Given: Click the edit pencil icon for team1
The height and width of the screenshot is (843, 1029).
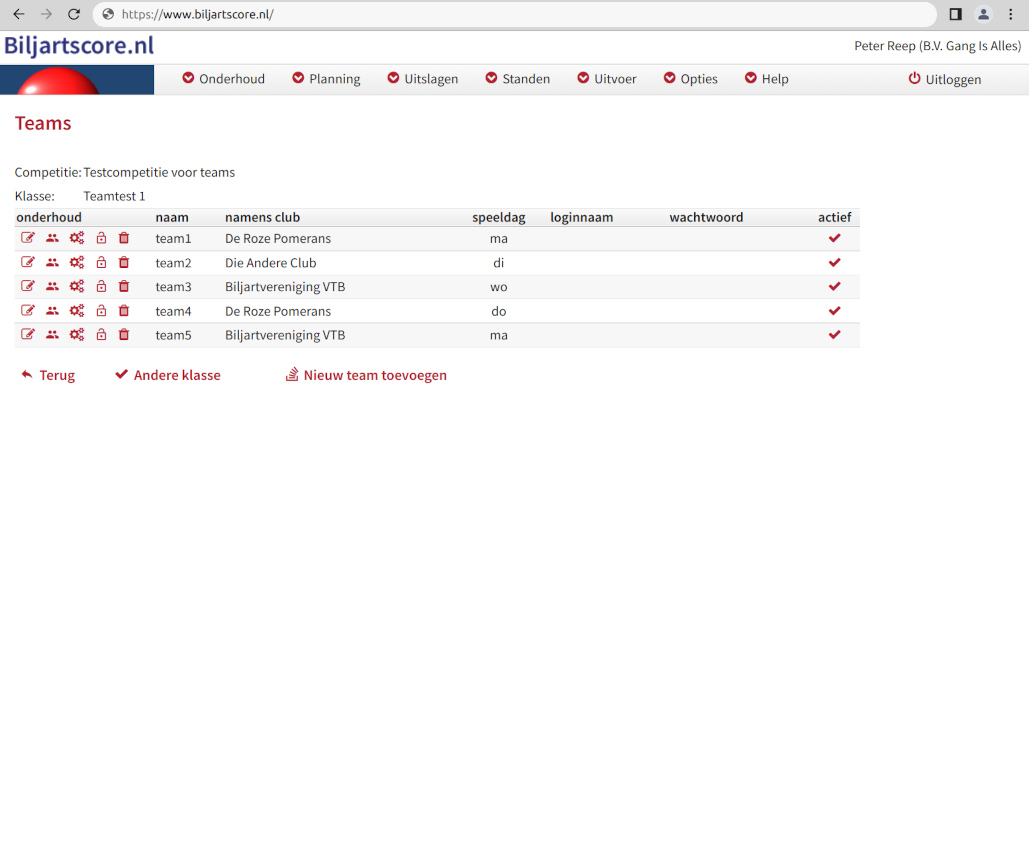Looking at the screenshot, I should click(x=28, y=238).
